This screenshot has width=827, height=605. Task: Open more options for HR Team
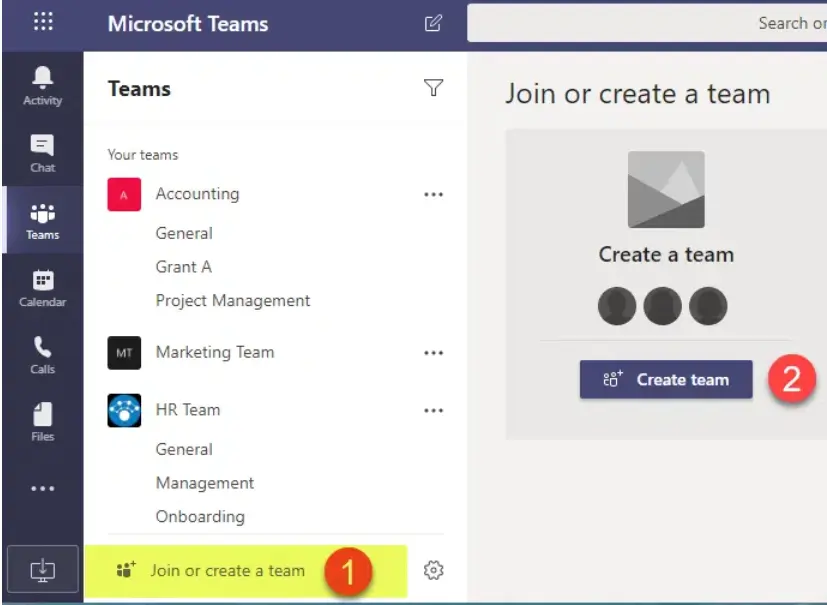click(433, 410)
